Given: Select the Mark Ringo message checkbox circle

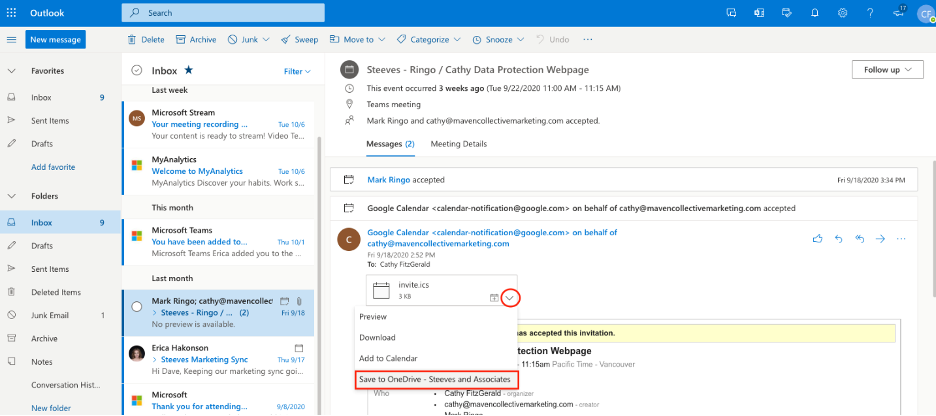Looking at the screenshot, I should 137,306.
